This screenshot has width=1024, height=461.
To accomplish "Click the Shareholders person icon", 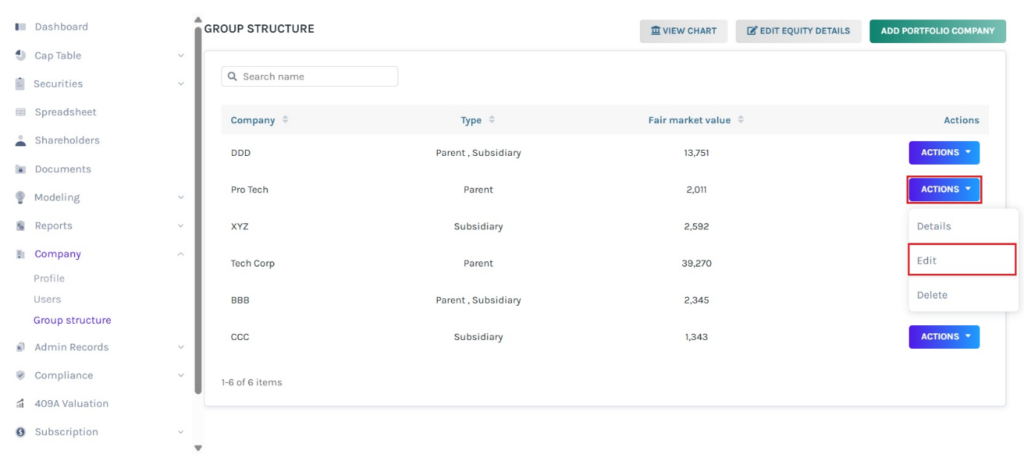I will pos(20,141).
